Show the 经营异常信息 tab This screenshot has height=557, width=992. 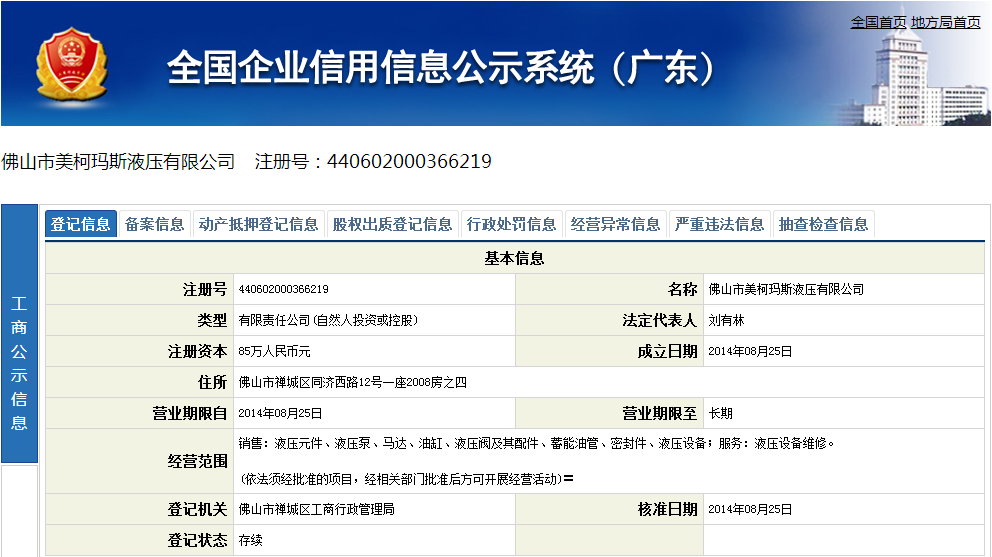click(616, 224)
